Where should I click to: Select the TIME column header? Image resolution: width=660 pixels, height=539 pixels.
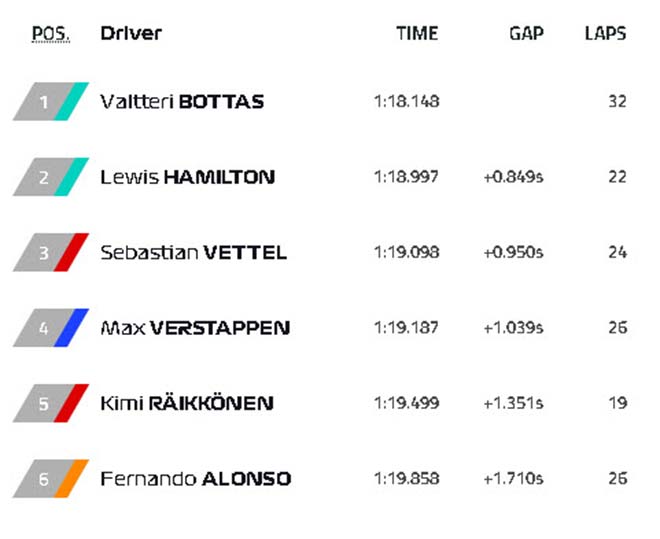coord(417,34)
